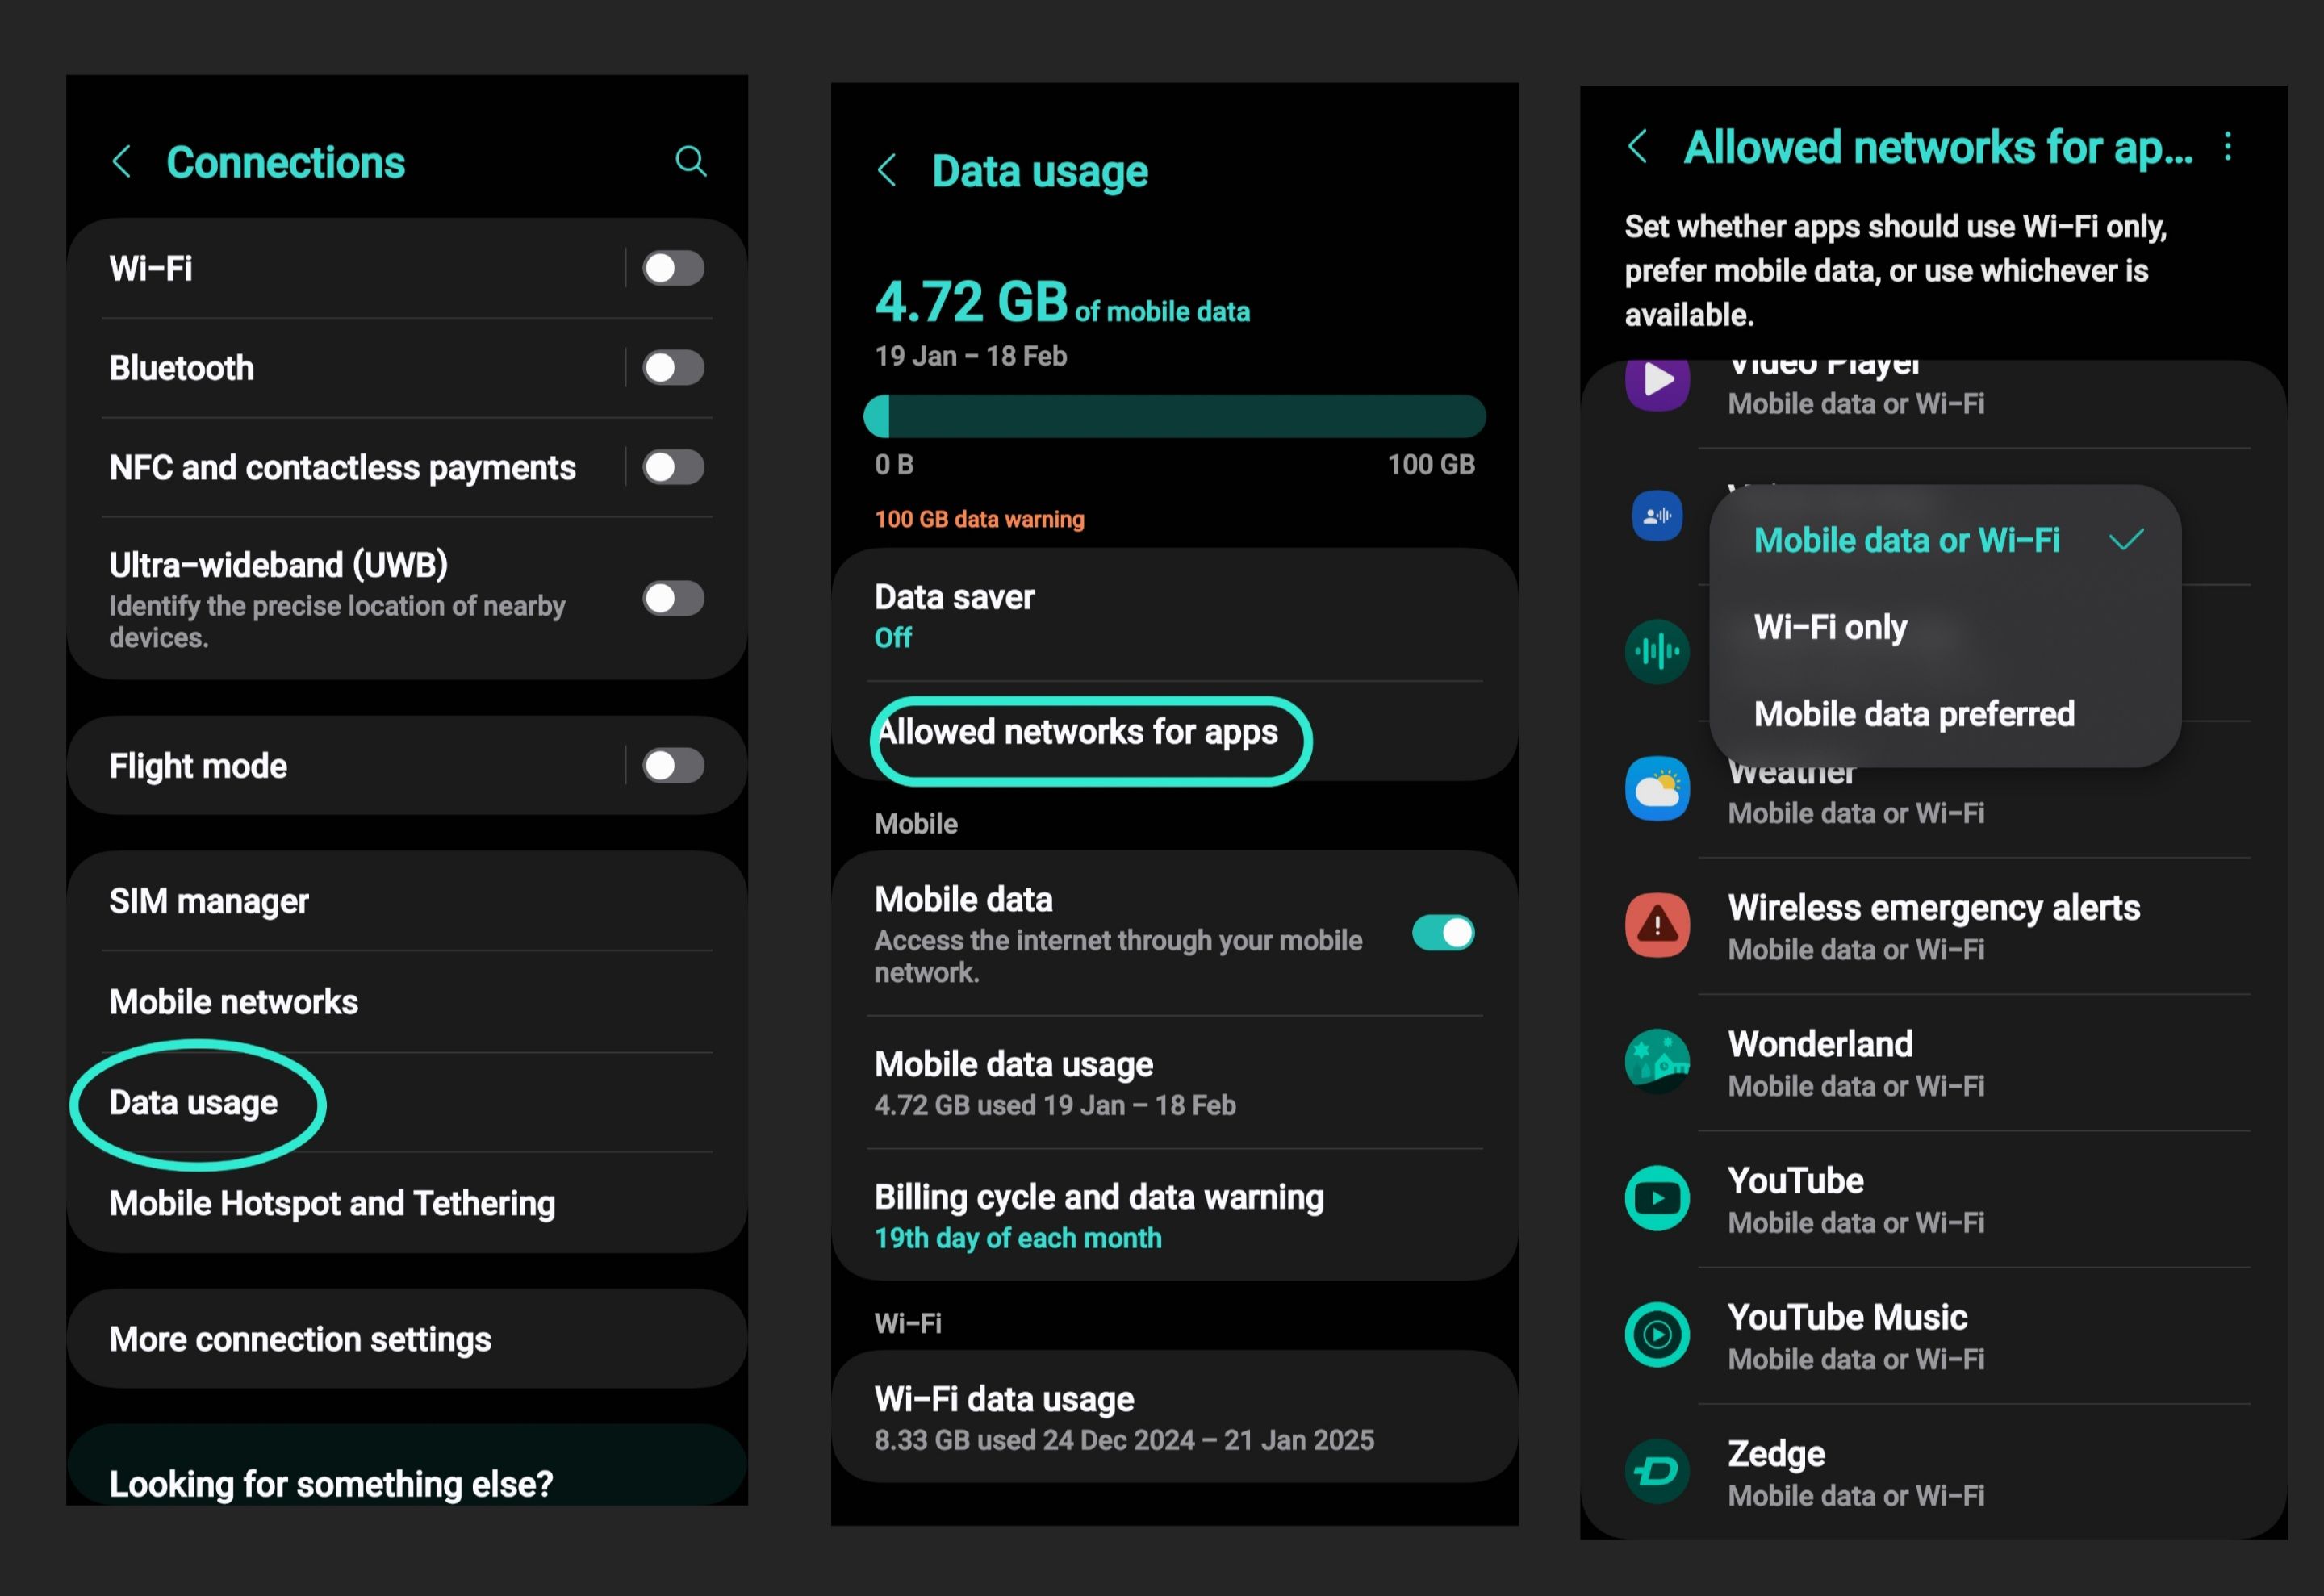Disable the Mobile data toggle
2324x1596 pixels.
[1442, 933]
